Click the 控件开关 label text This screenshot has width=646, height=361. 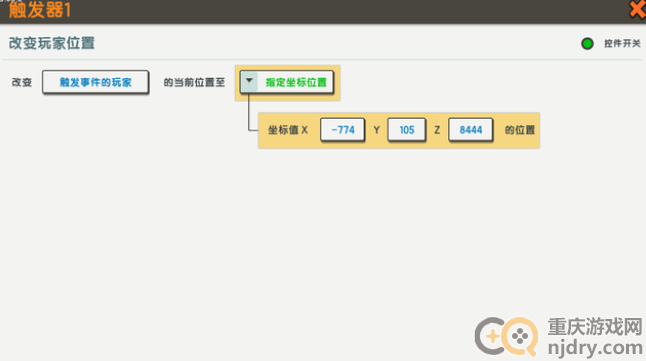(622, 43)
